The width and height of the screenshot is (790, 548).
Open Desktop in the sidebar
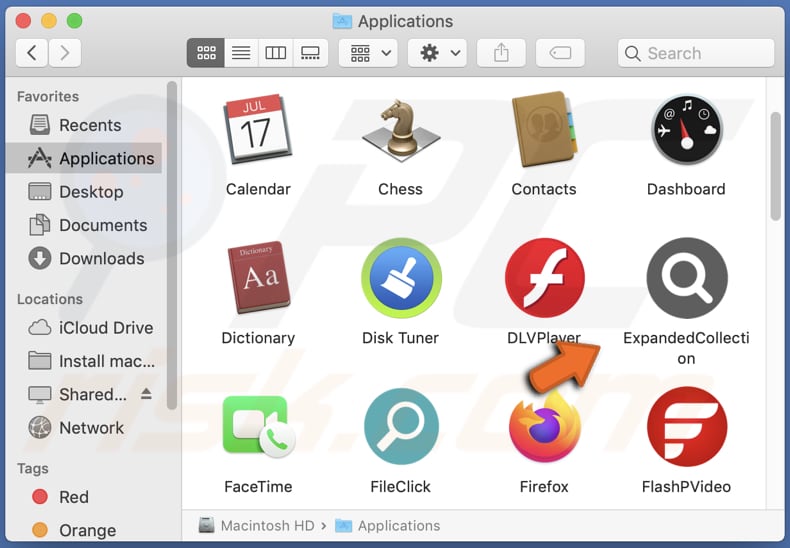pyautogui.click(x=85, y=191)
